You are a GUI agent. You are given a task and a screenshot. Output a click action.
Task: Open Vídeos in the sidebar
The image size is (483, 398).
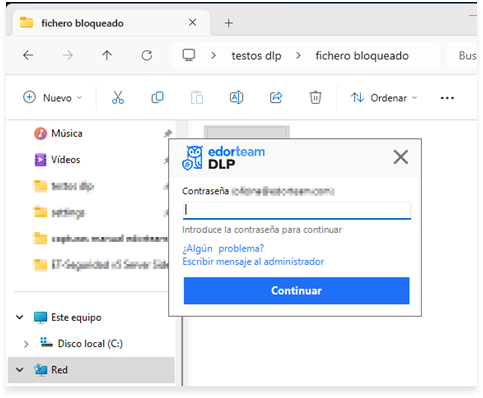tap(65, 160)
